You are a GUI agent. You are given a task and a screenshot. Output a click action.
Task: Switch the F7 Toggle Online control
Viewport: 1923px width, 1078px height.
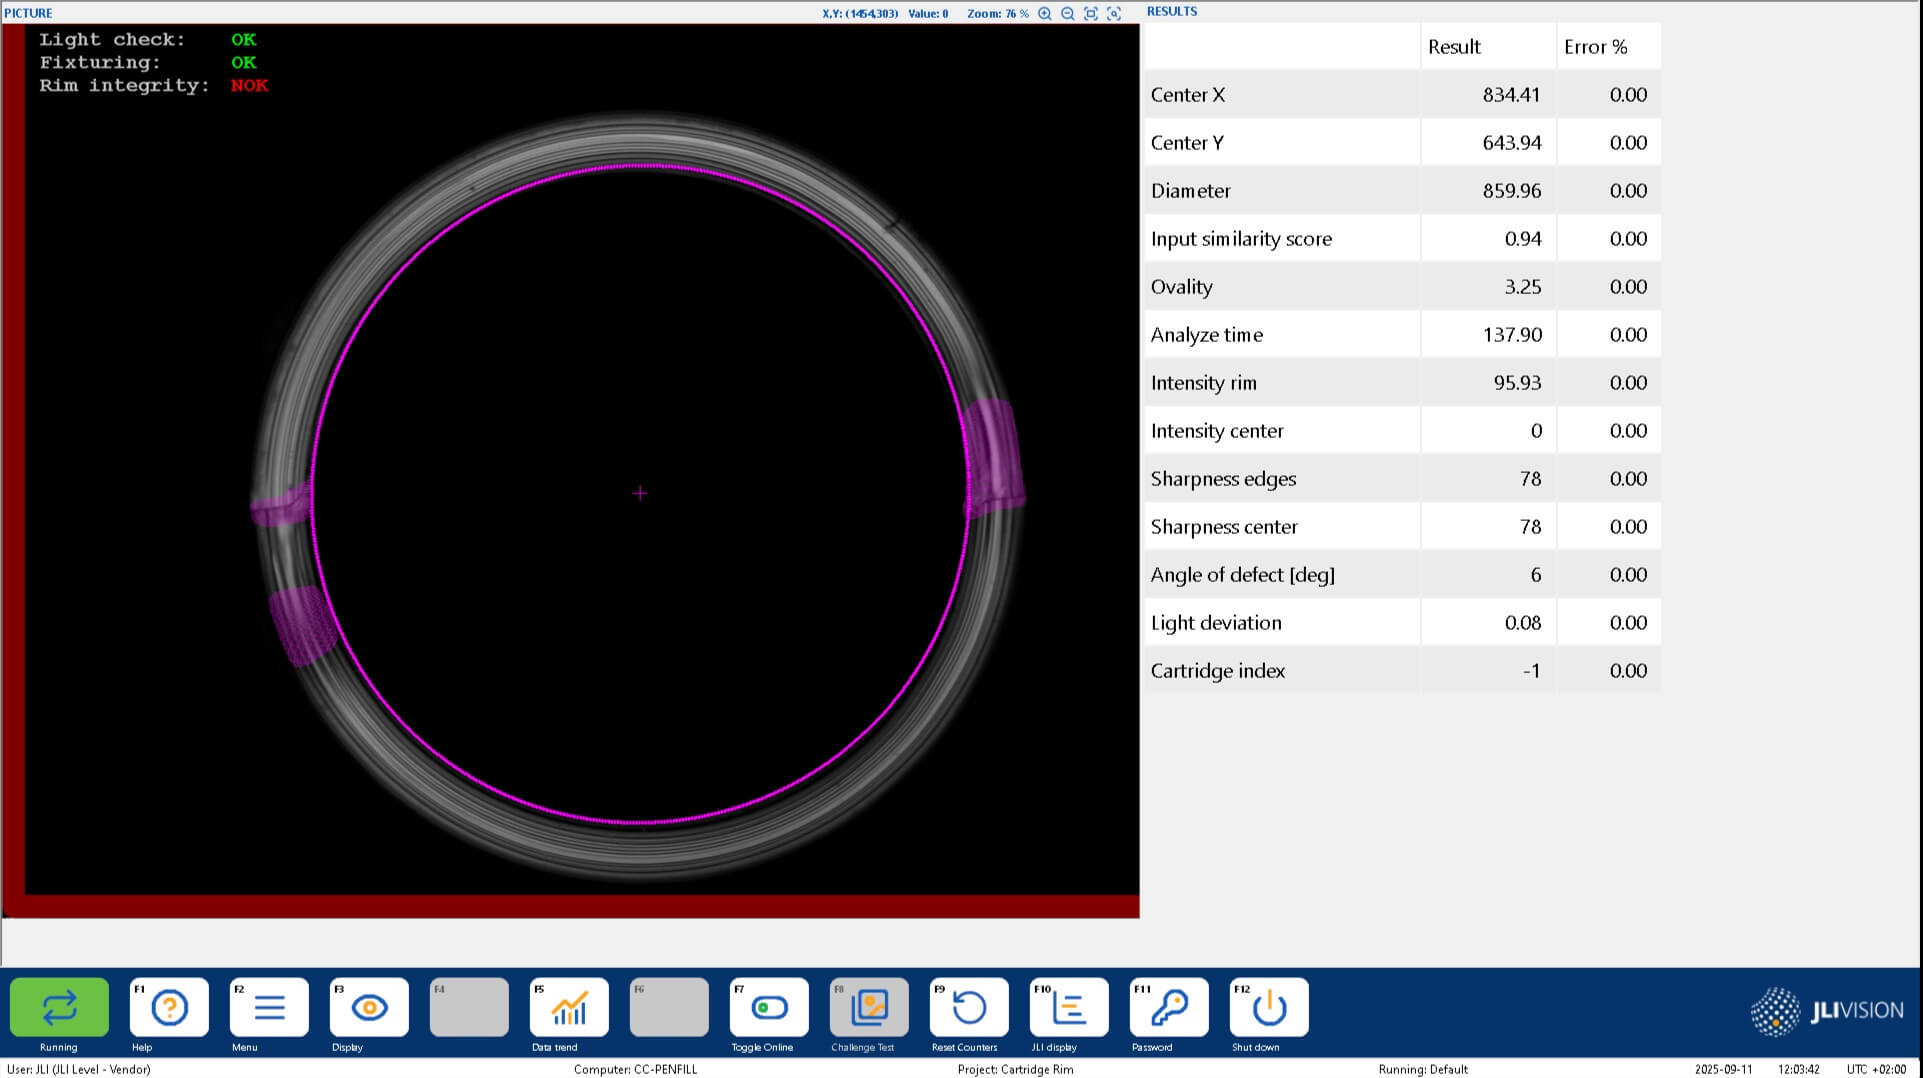tap(769, 1007)
